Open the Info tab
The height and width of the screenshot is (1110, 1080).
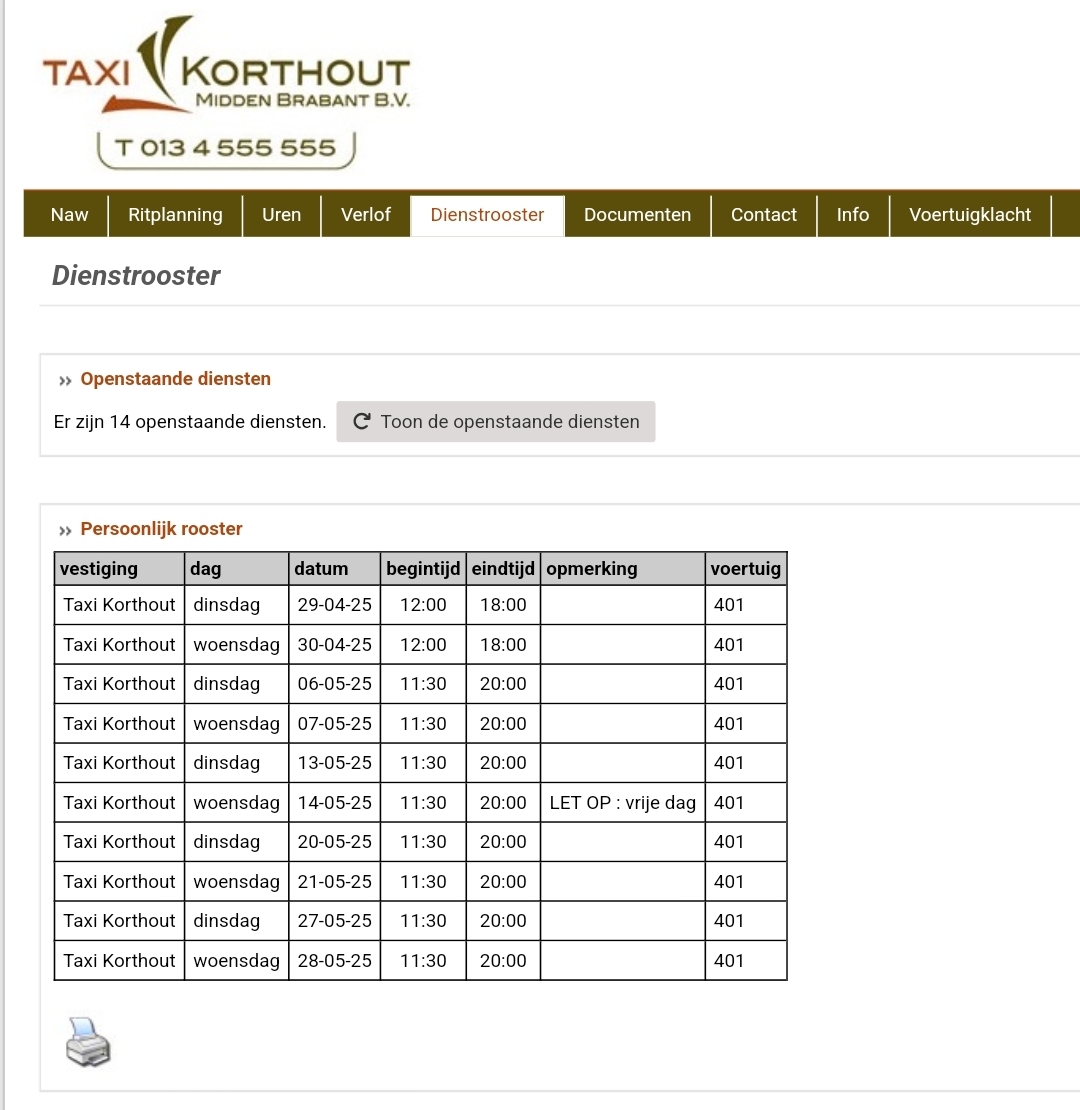[852, 215]
